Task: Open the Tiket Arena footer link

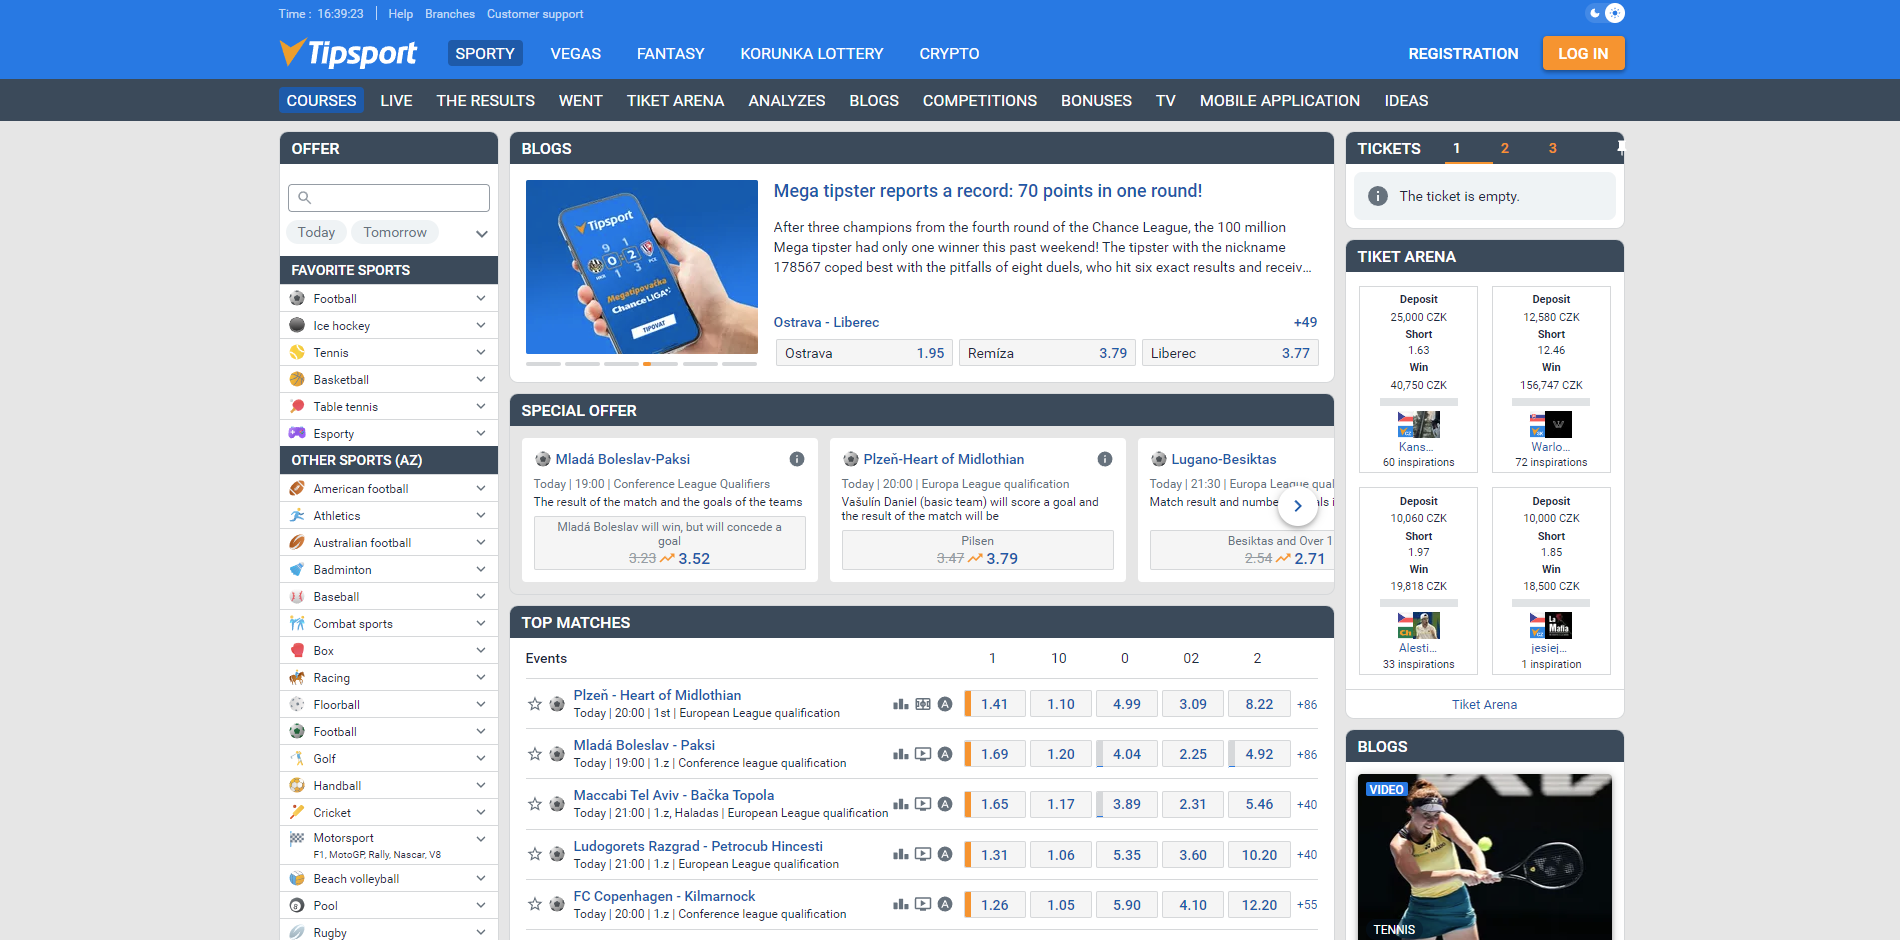Action: point(1484,704)
